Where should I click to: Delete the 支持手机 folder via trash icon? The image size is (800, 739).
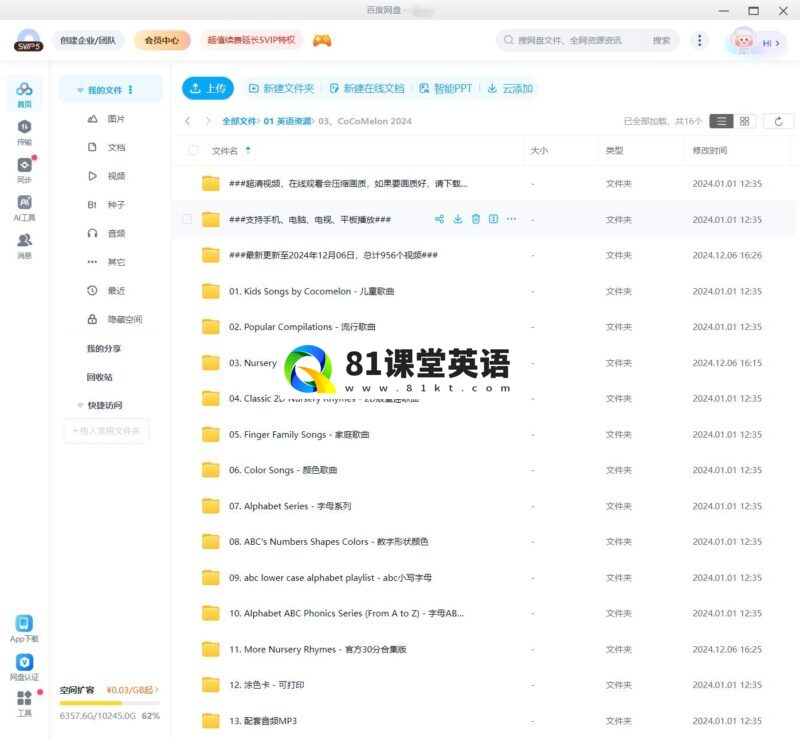476,219
